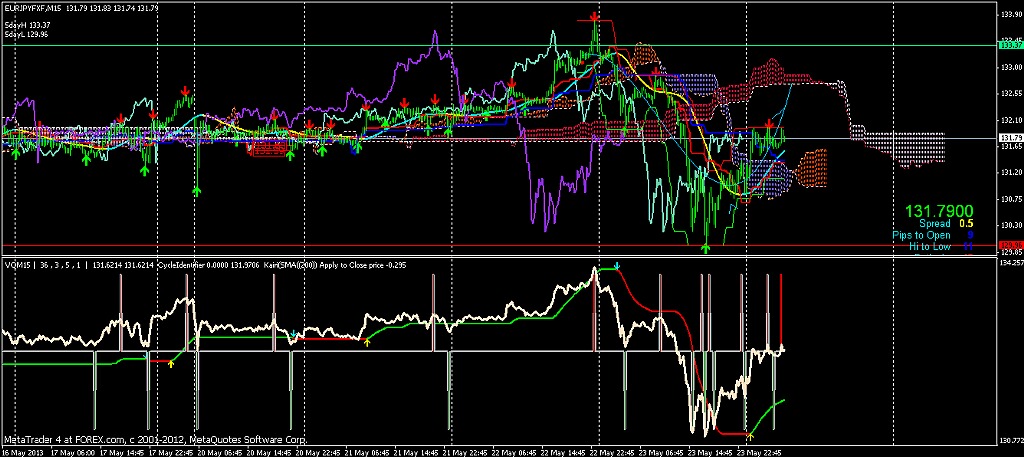Click the 23 May 06:45 time label

coord(661,452)
